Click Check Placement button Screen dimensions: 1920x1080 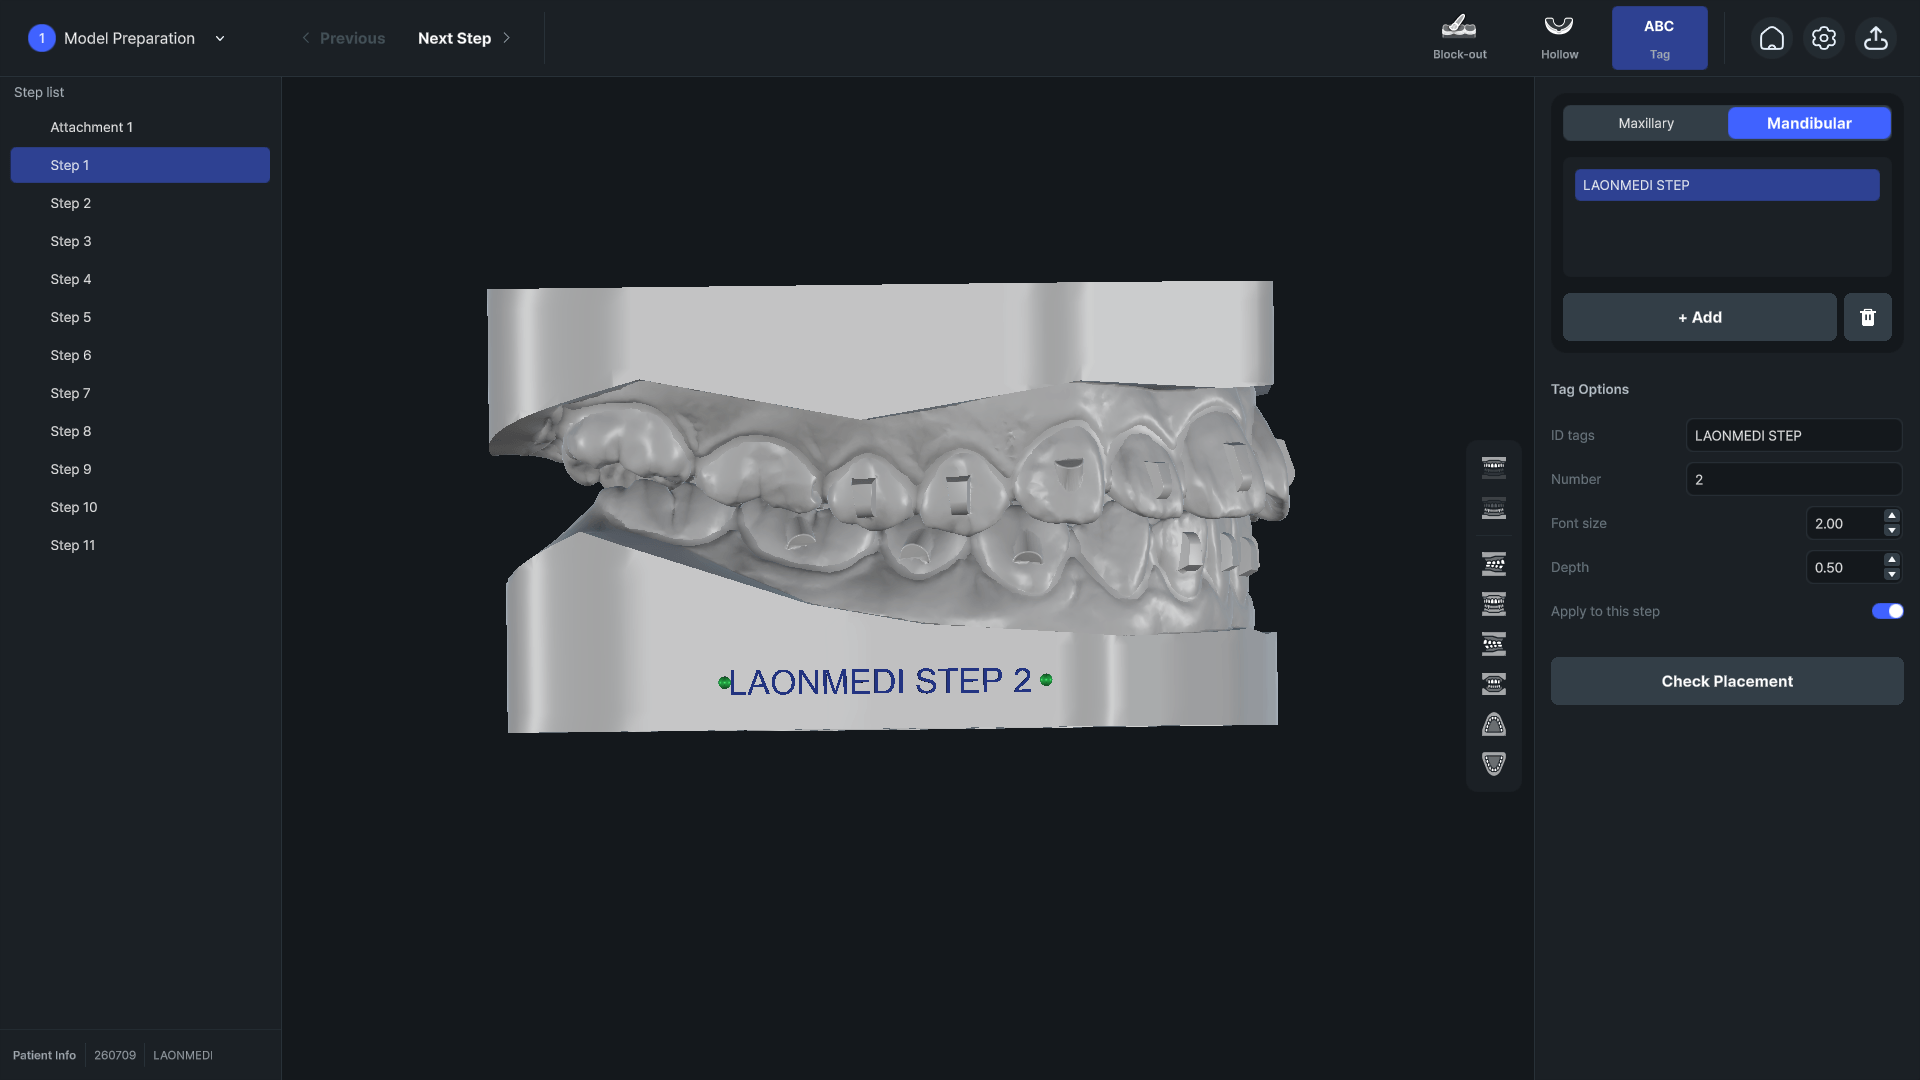tap(1726, 681)
